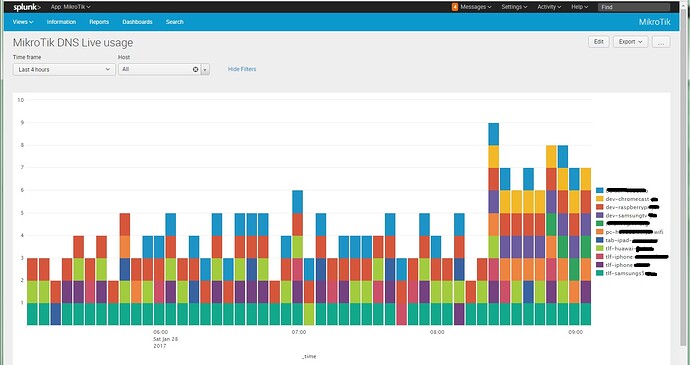Click the Host label
The width and height of the screenshot is (690, 365).
click(124, 57)
